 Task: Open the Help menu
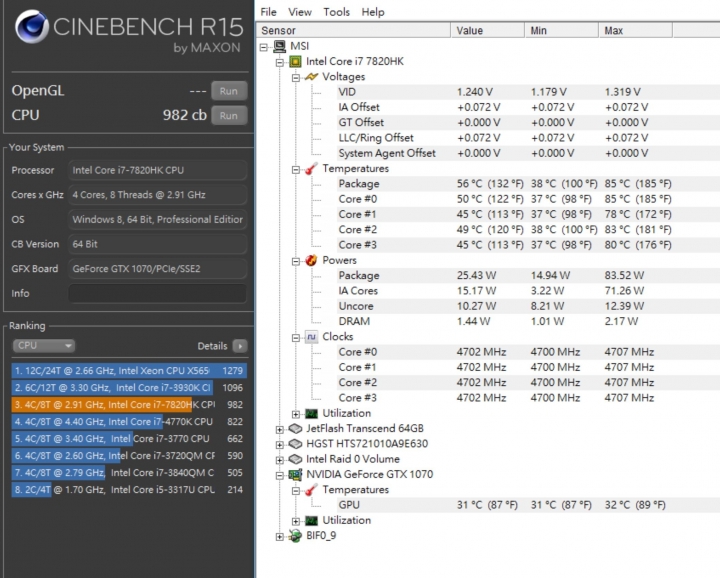point(373,12)
